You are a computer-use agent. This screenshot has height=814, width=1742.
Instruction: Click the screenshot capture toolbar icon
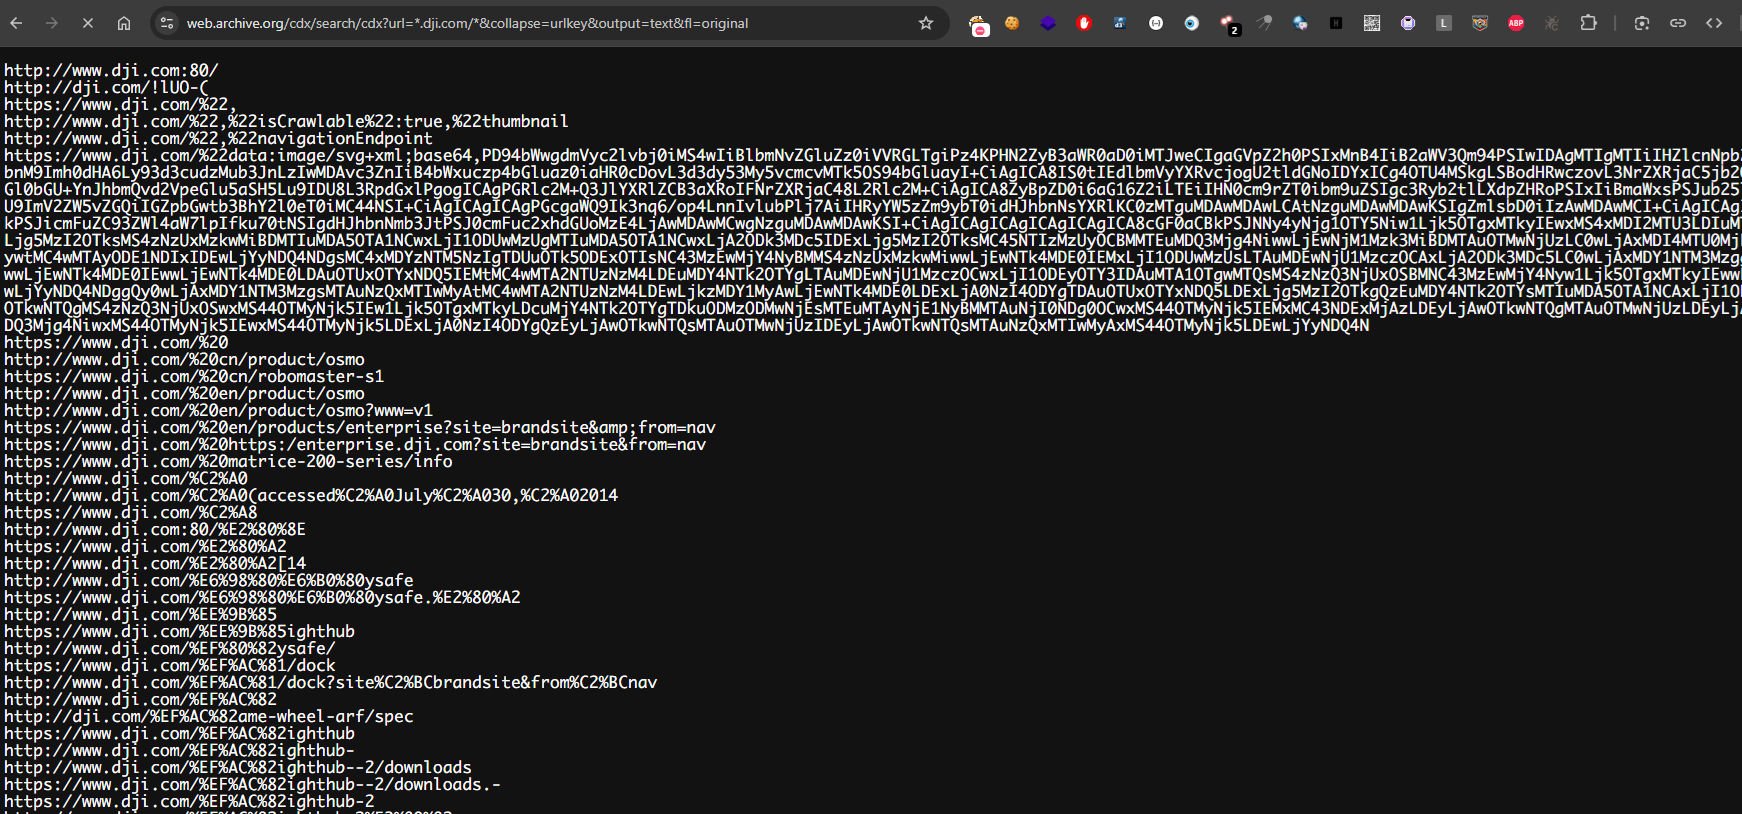(1642, 23)
